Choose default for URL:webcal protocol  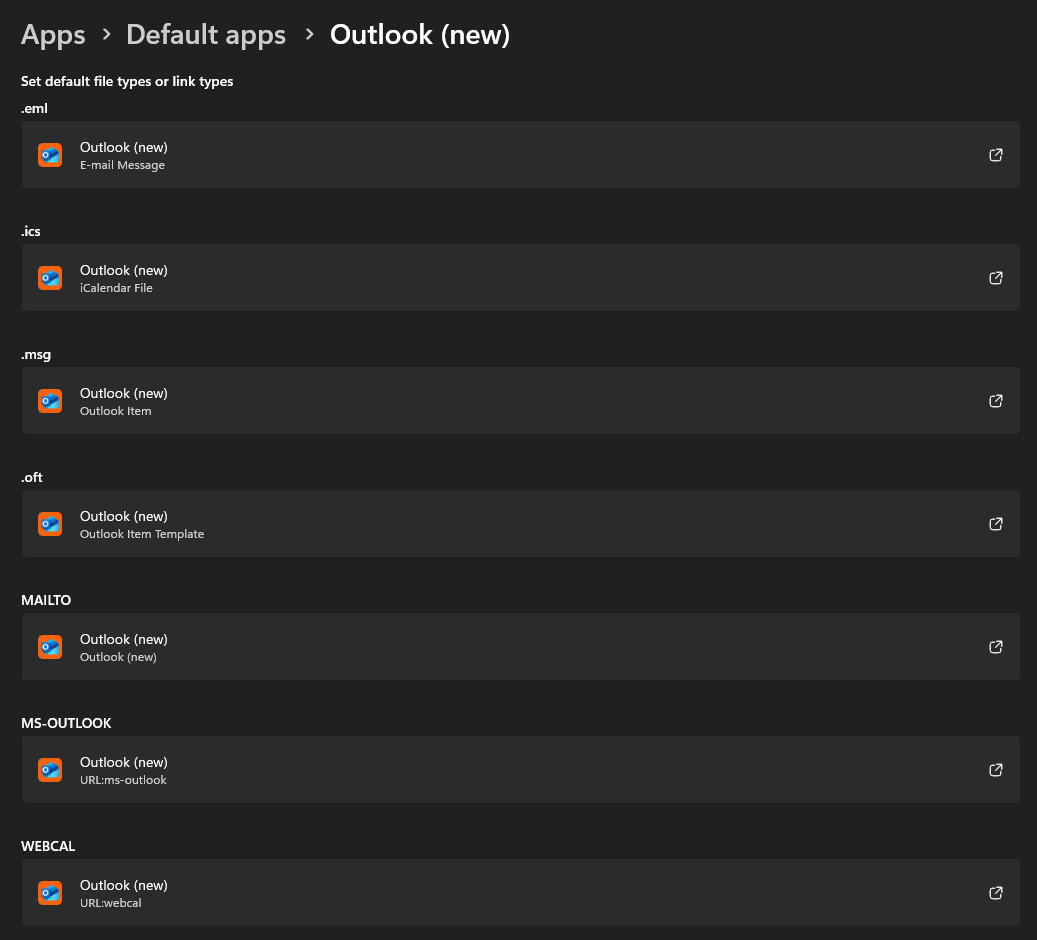520,893
